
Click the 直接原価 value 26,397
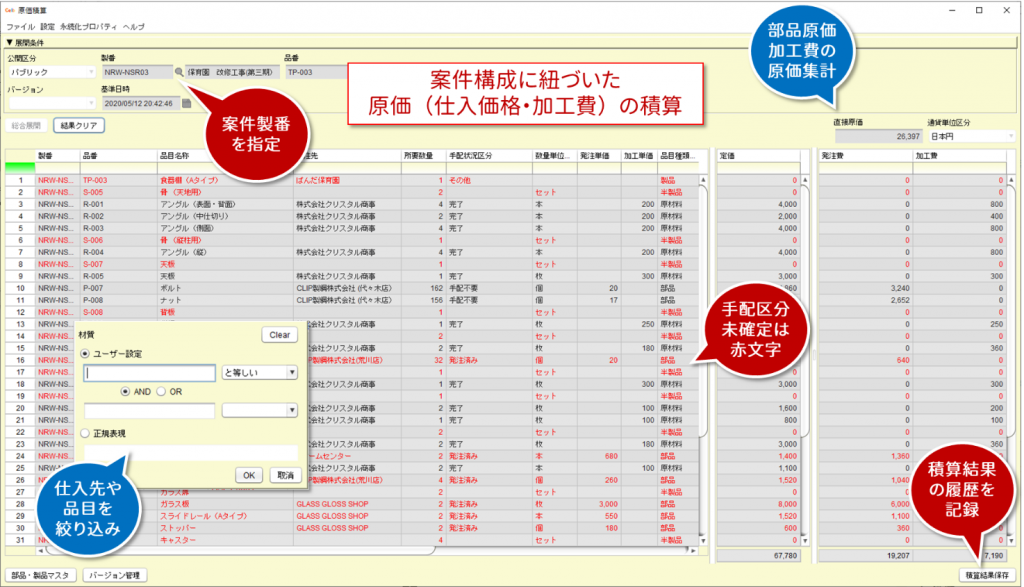click(x=878, y=136)
